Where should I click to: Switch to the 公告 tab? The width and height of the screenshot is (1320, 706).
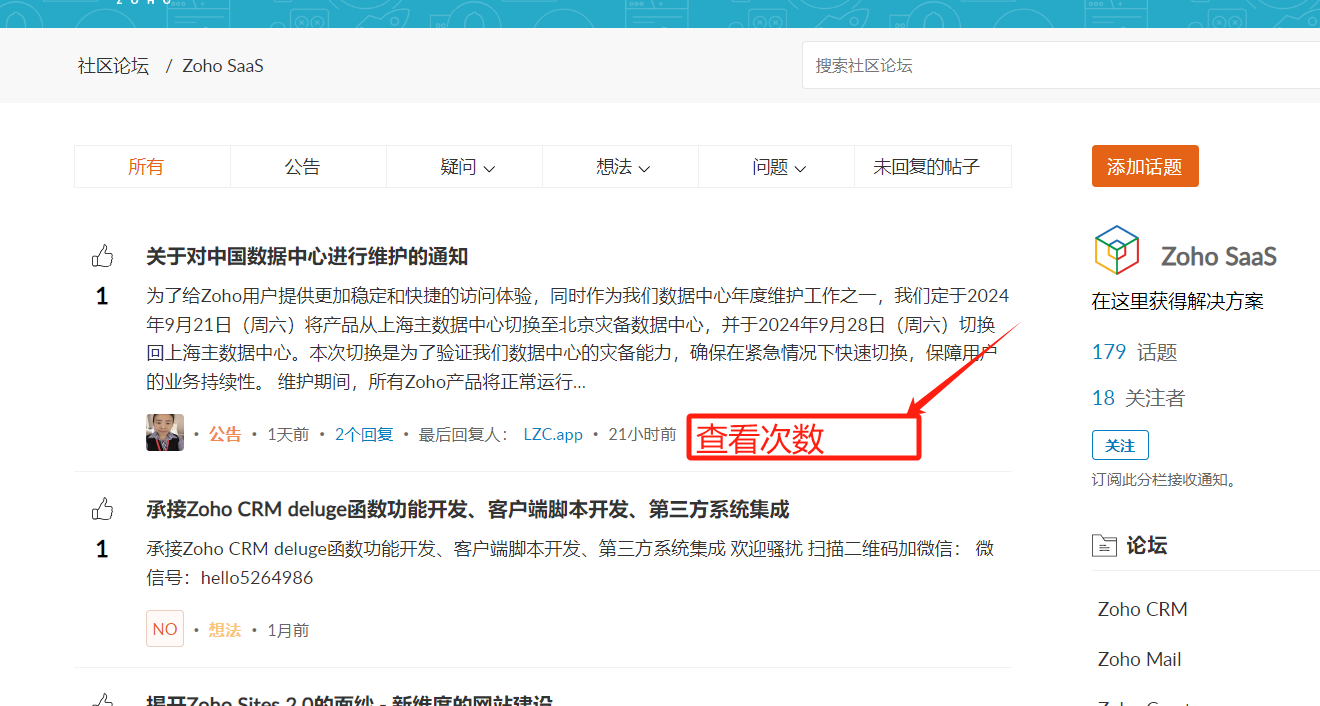[302, 167]
